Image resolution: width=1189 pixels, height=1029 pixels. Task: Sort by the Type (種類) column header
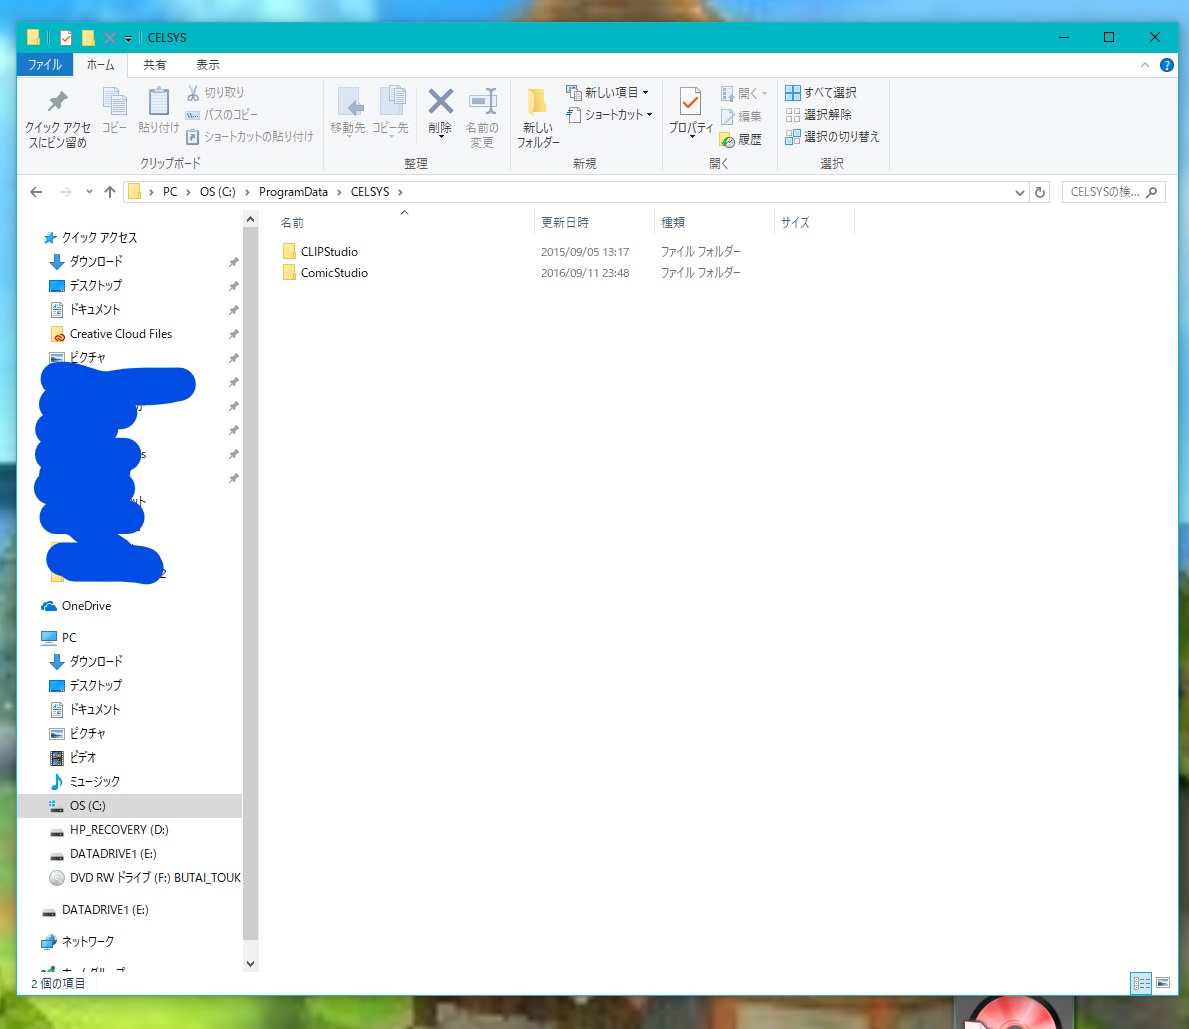point(673,223)
